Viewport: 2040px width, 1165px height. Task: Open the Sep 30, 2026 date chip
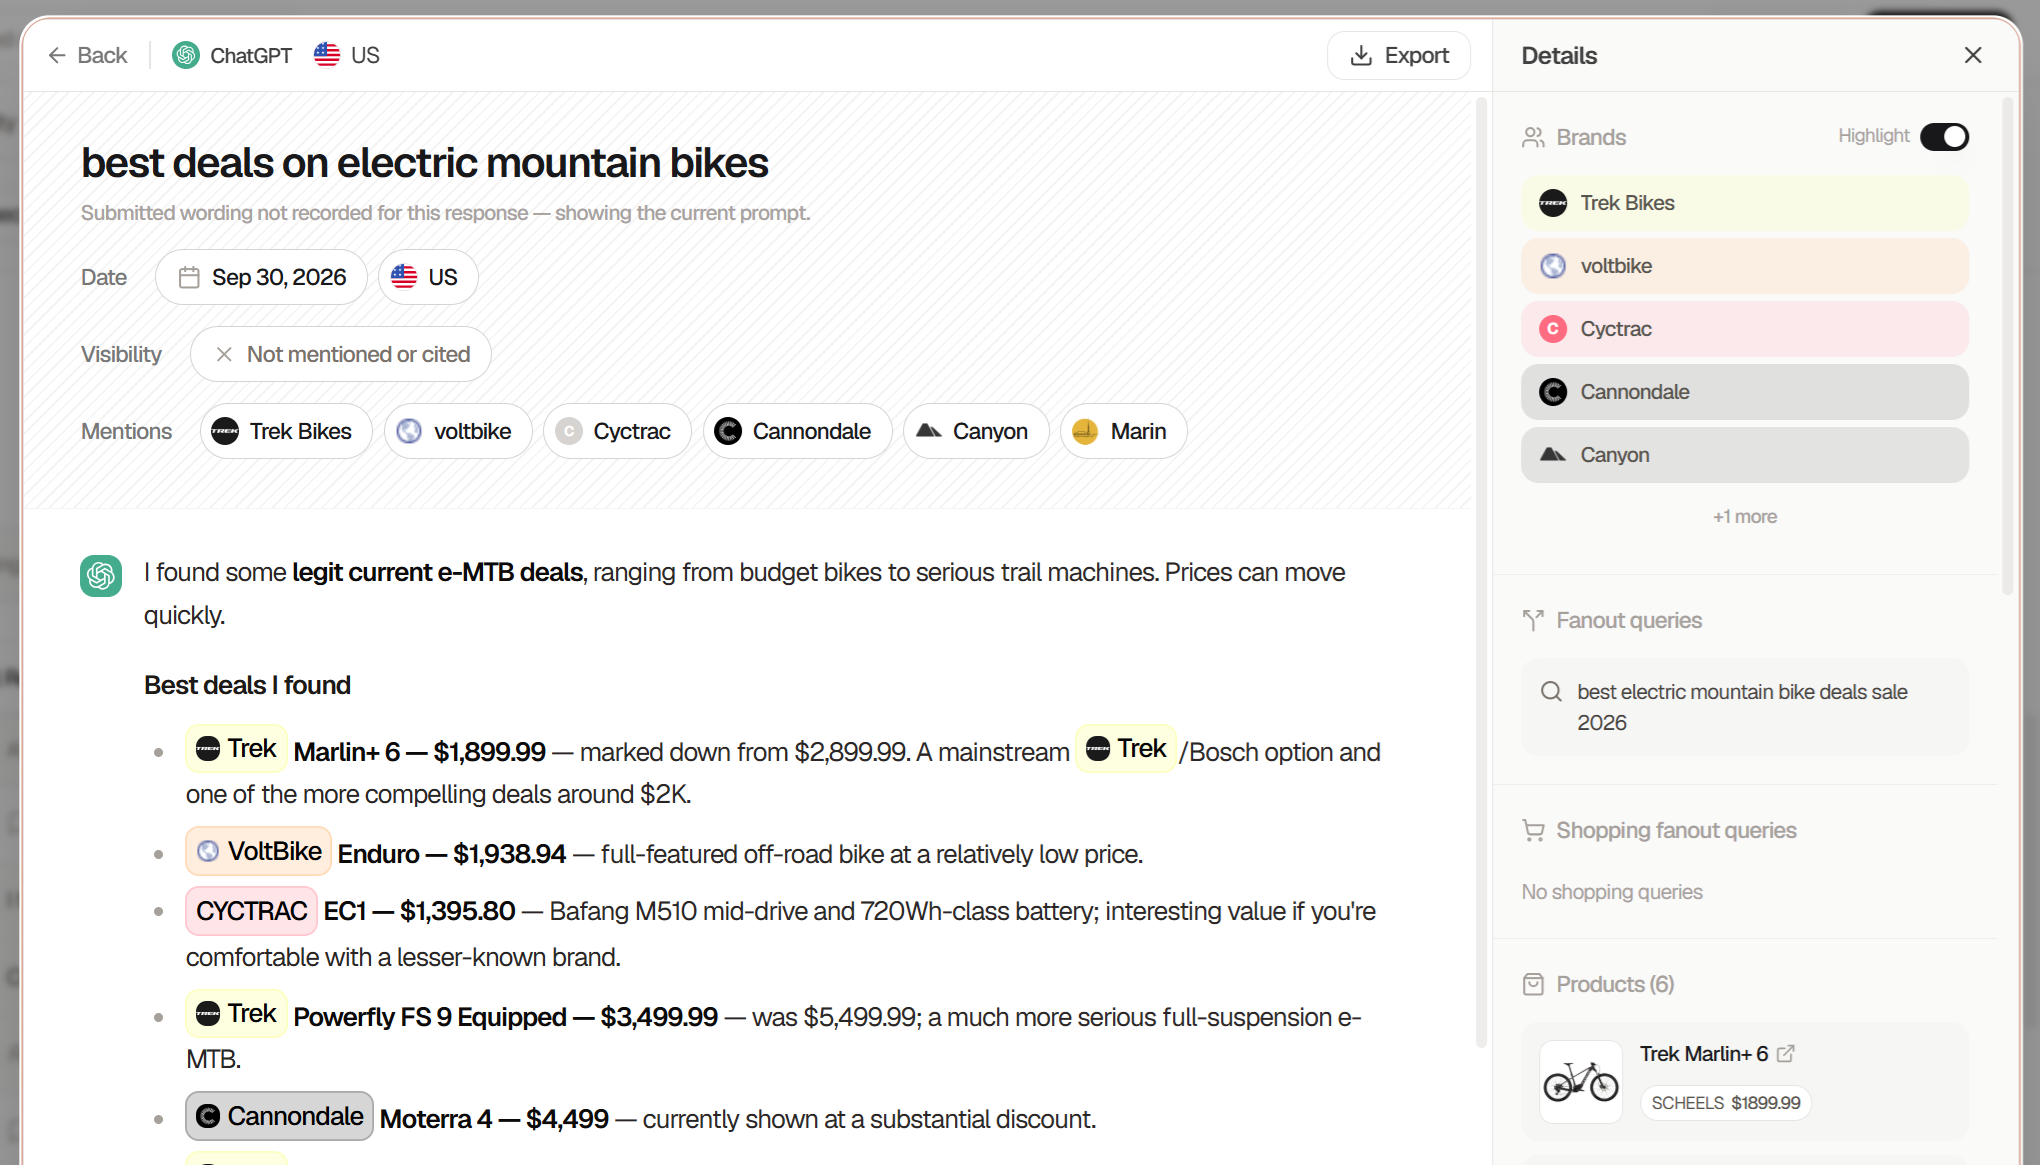(x=261, y=277)
